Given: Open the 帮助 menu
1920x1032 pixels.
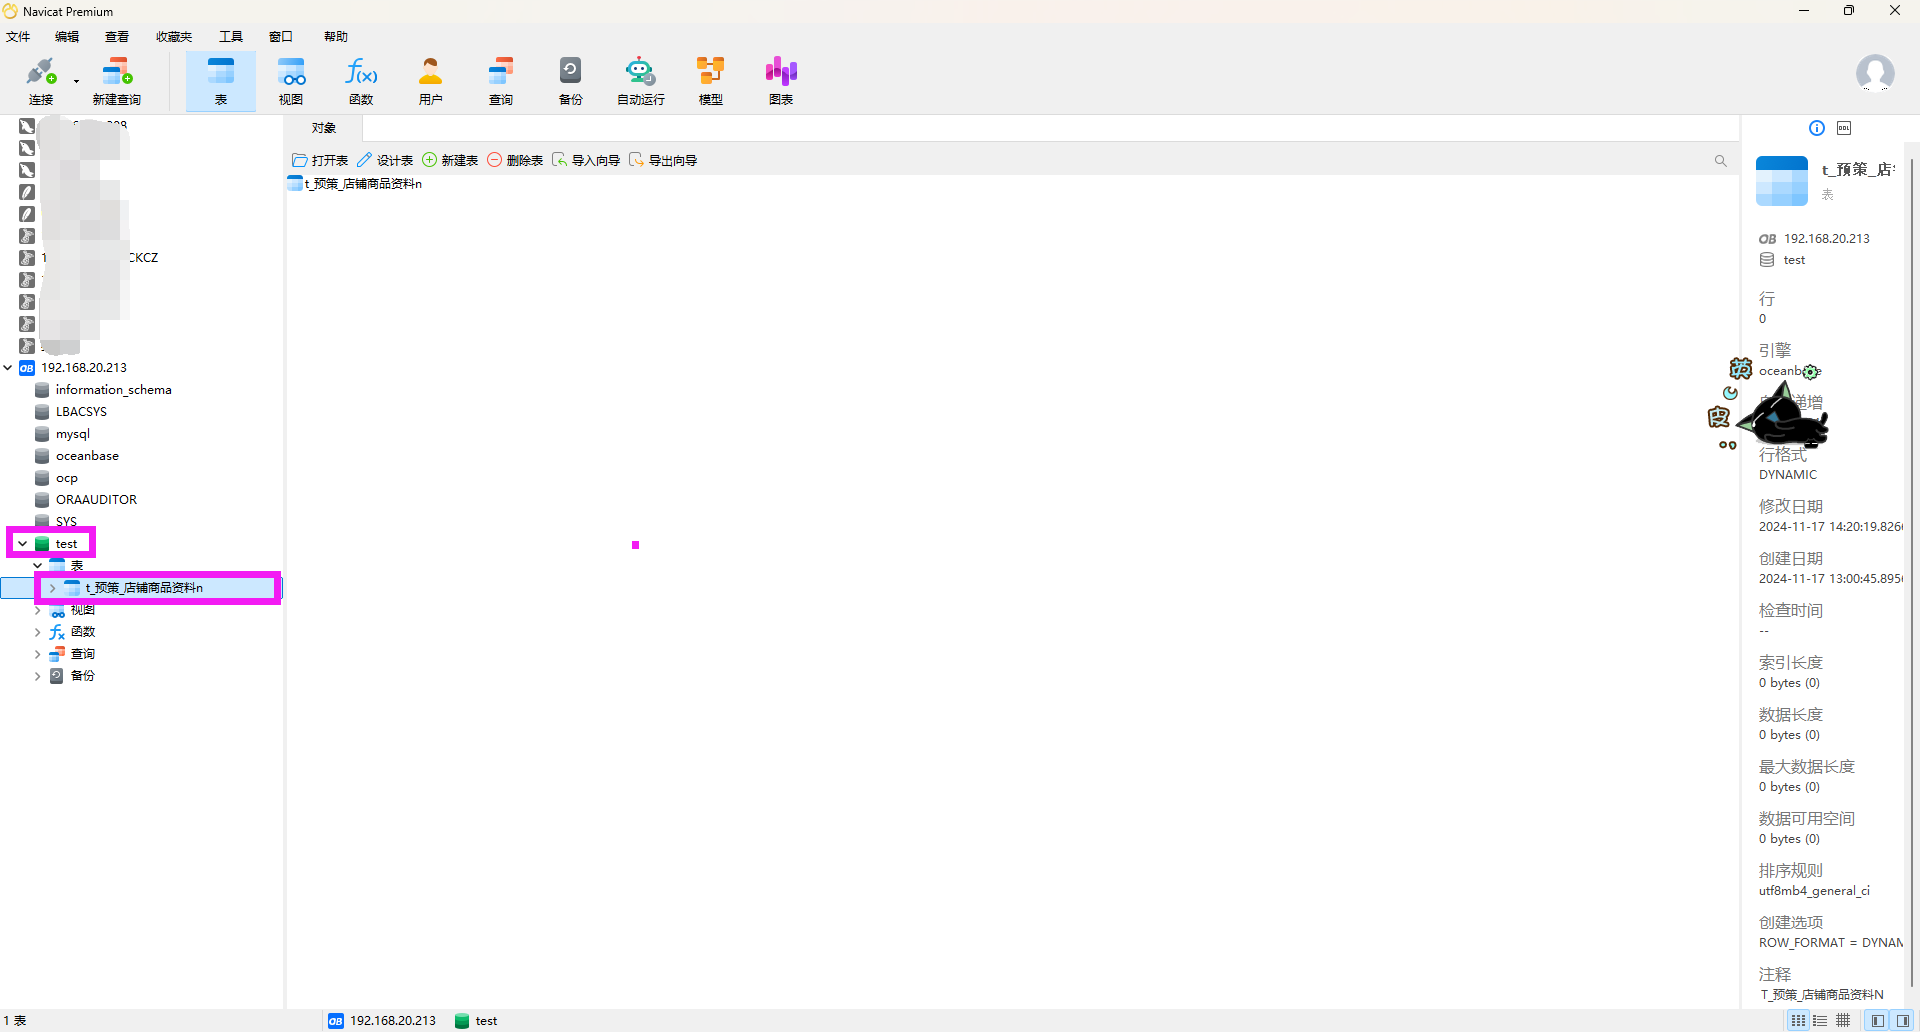Looking at the screenshot, I should tap(336, 37).
